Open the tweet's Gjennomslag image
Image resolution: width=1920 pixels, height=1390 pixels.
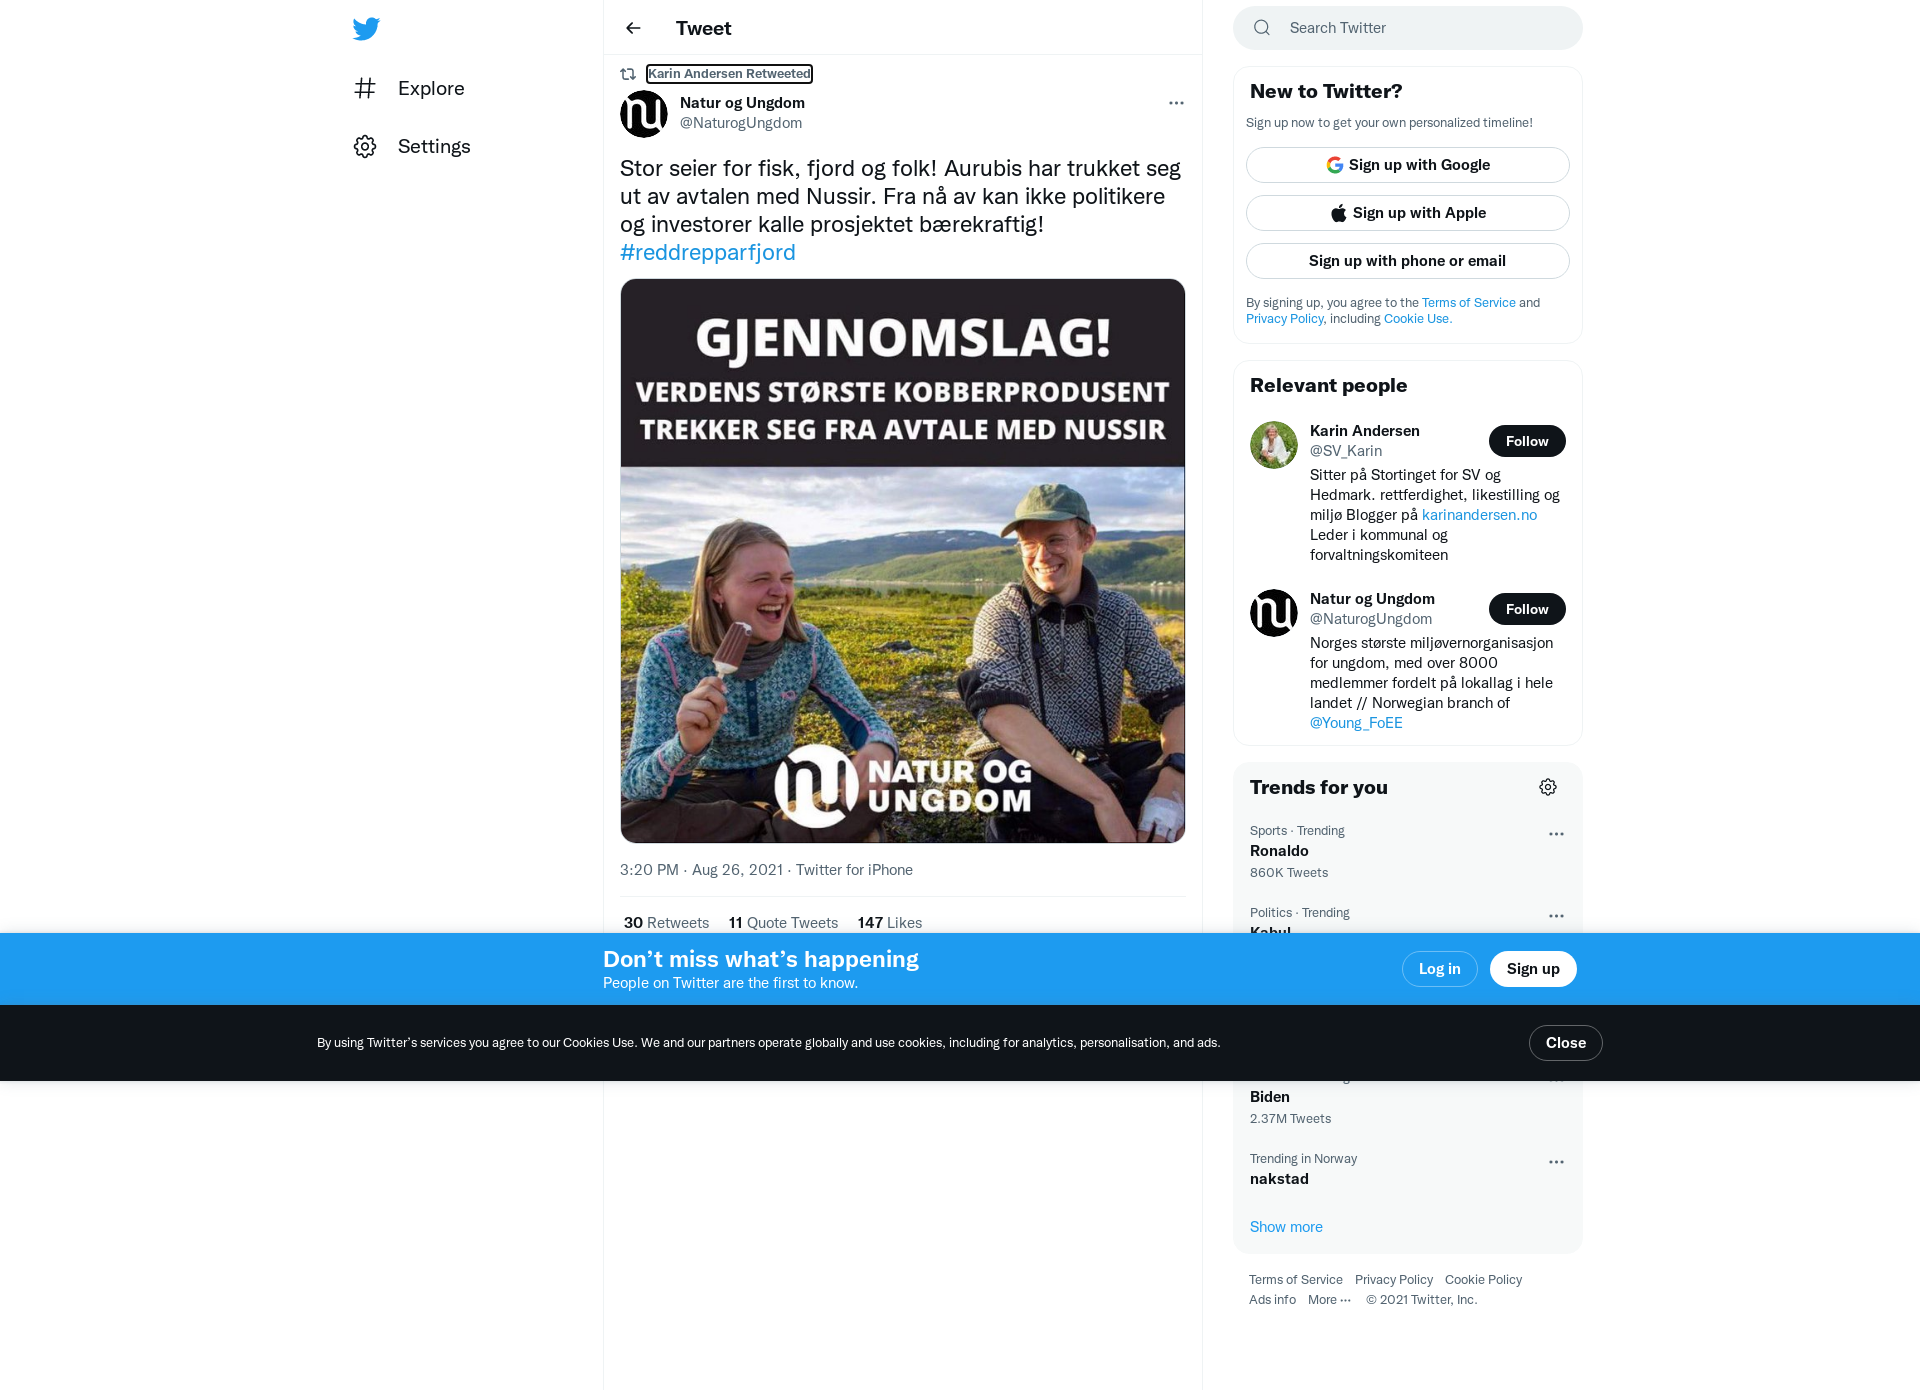click(903, 561)
